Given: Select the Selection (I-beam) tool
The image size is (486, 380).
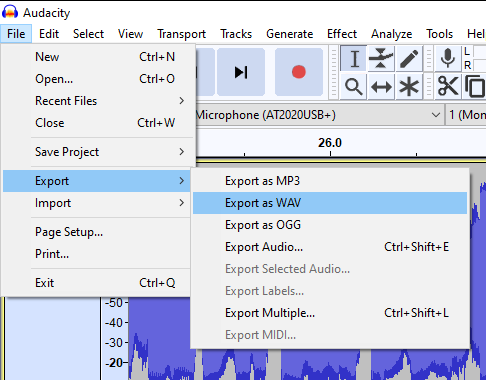Looking at the screenshot, I should pos(354,59).
